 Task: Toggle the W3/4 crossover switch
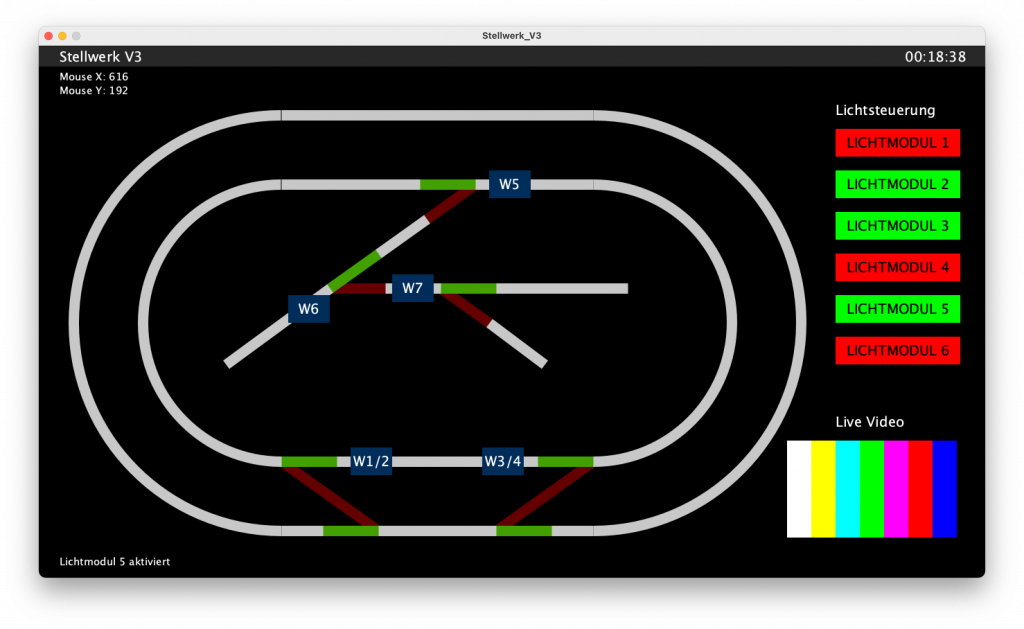click(x=502, y=461)
